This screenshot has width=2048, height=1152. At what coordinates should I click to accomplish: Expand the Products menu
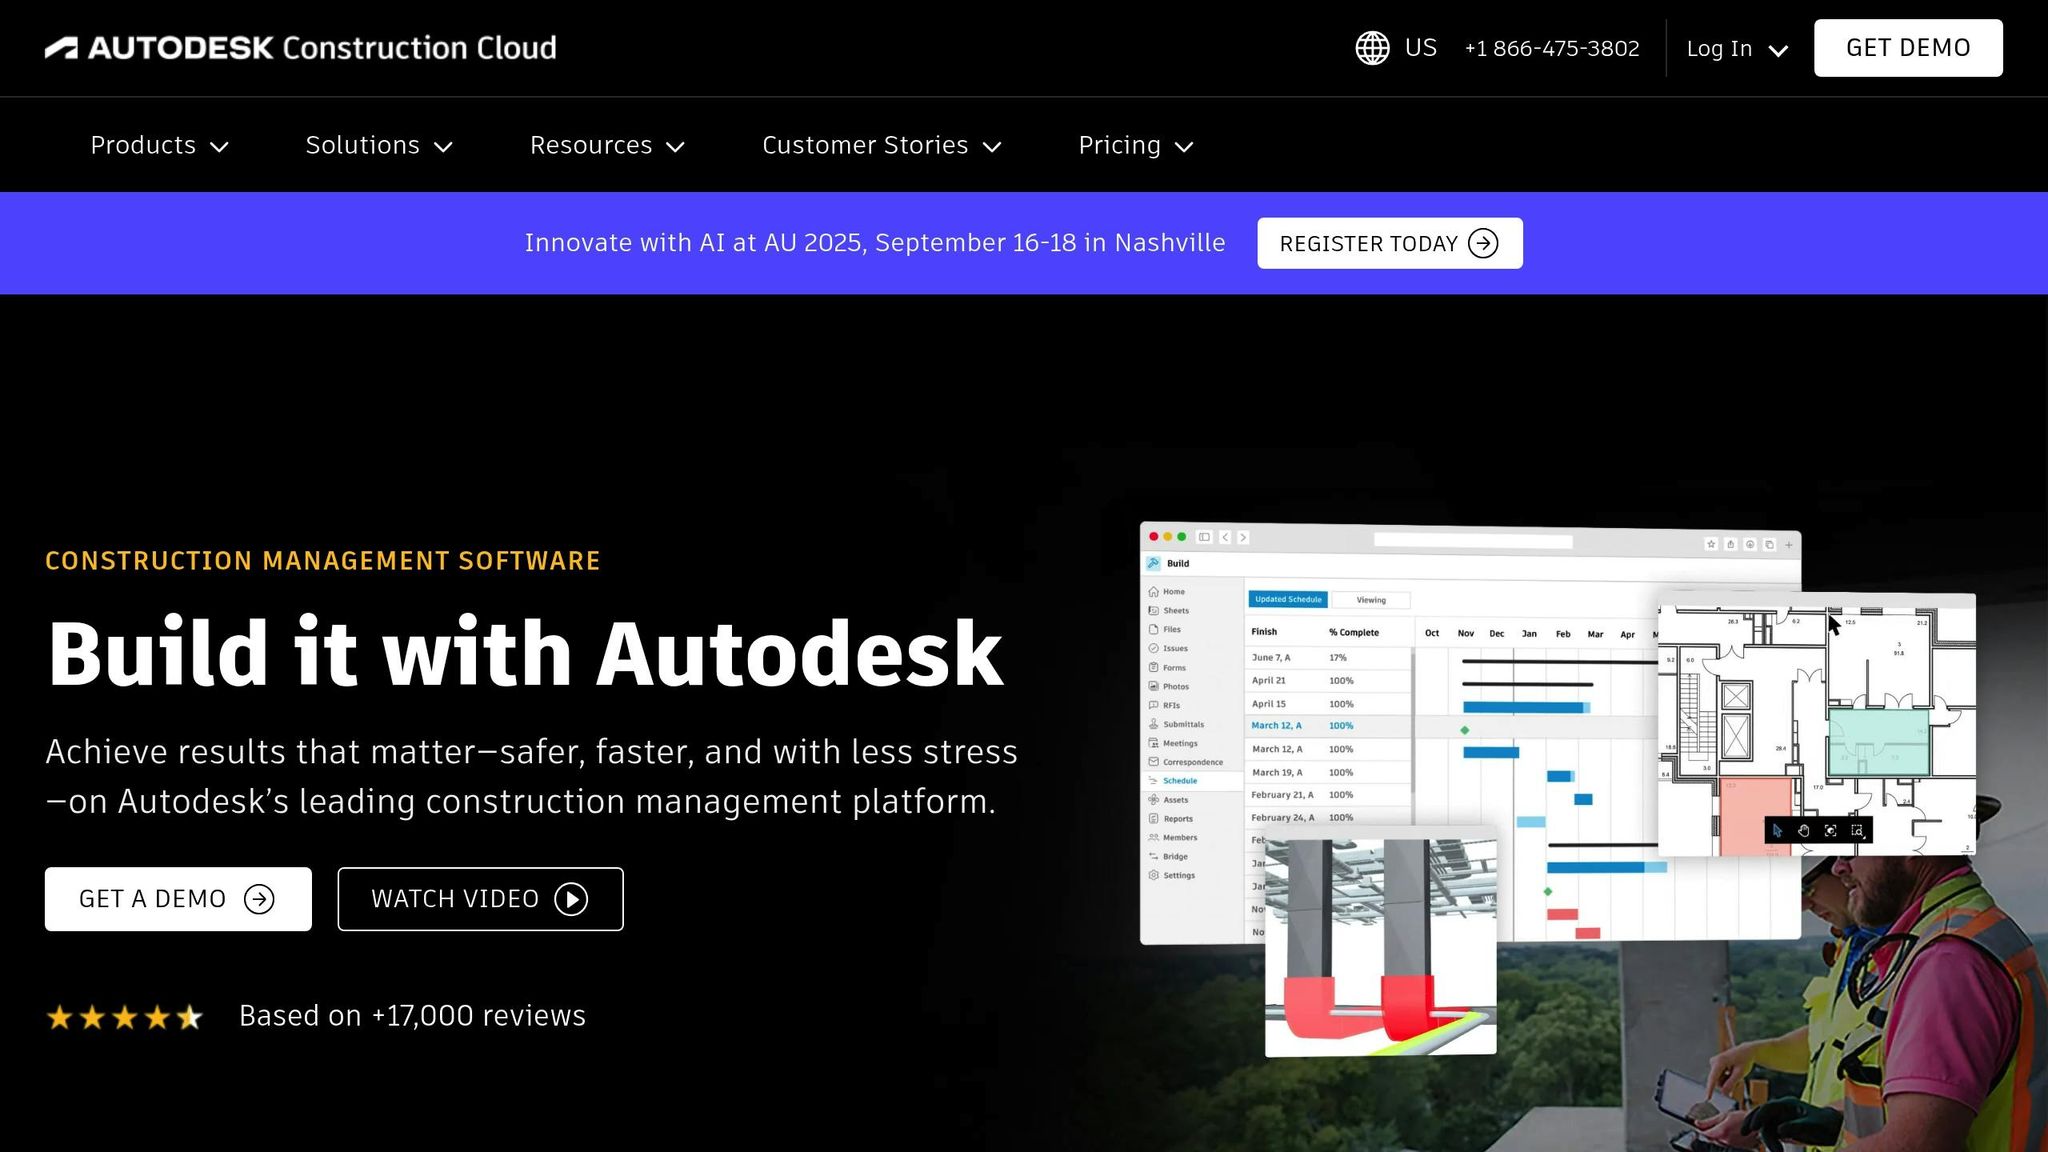160,145
